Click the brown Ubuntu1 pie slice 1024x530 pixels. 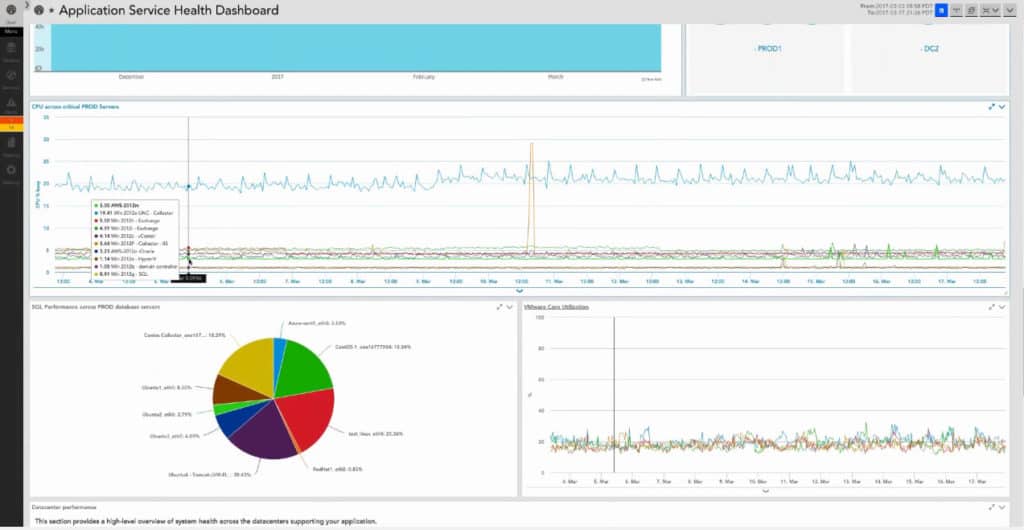coord(234,390)
